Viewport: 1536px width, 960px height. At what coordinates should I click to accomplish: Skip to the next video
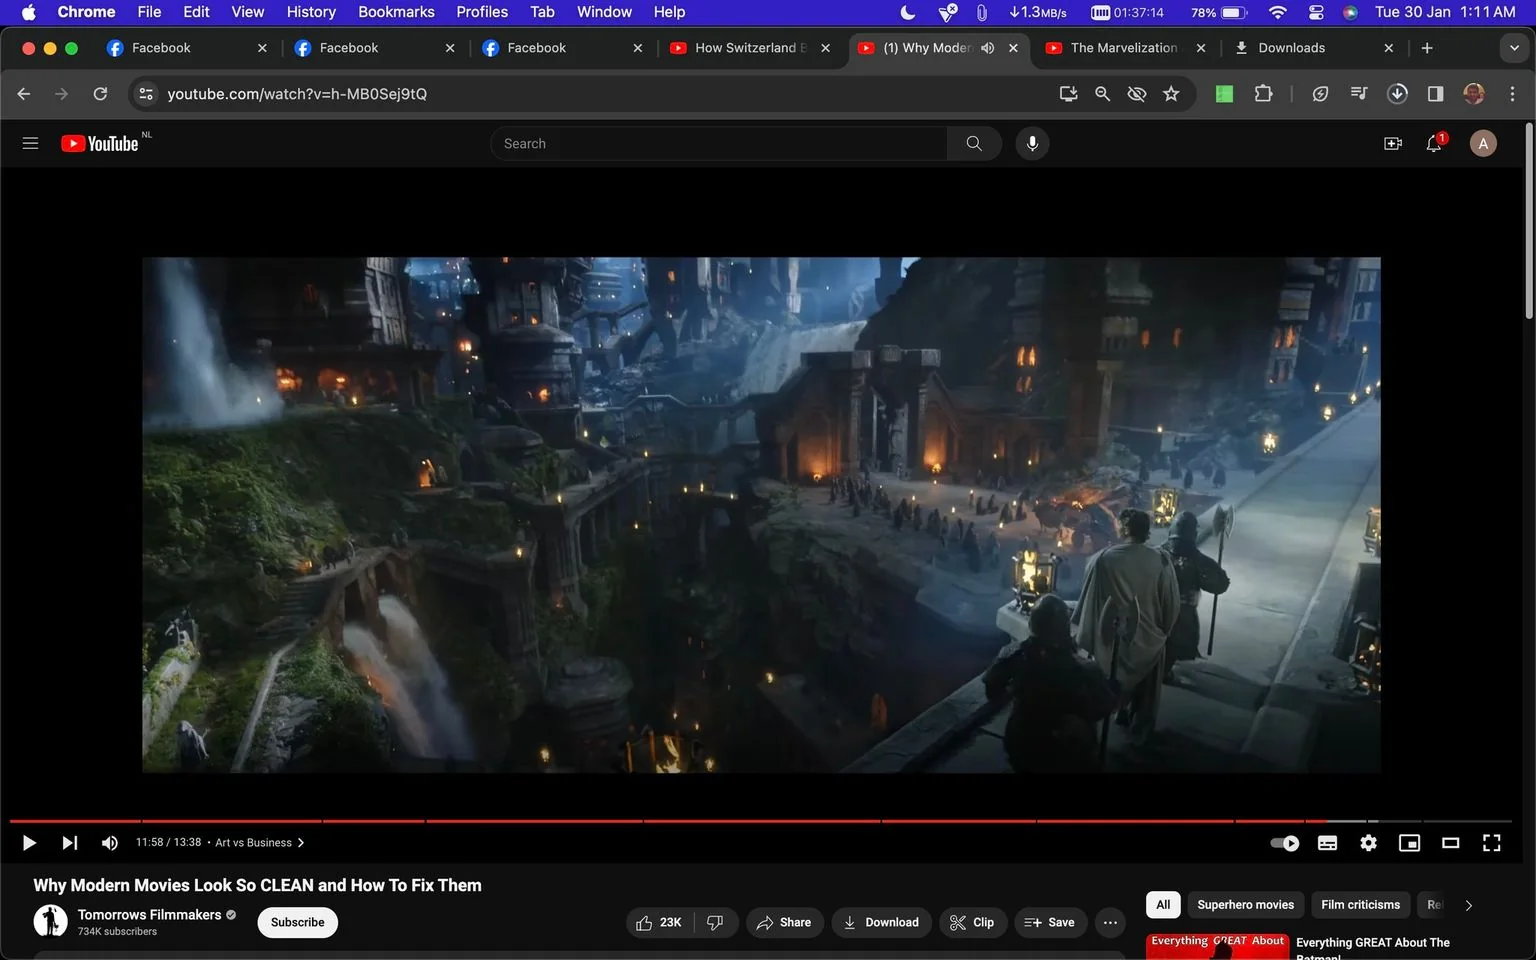tap(69, 843)
